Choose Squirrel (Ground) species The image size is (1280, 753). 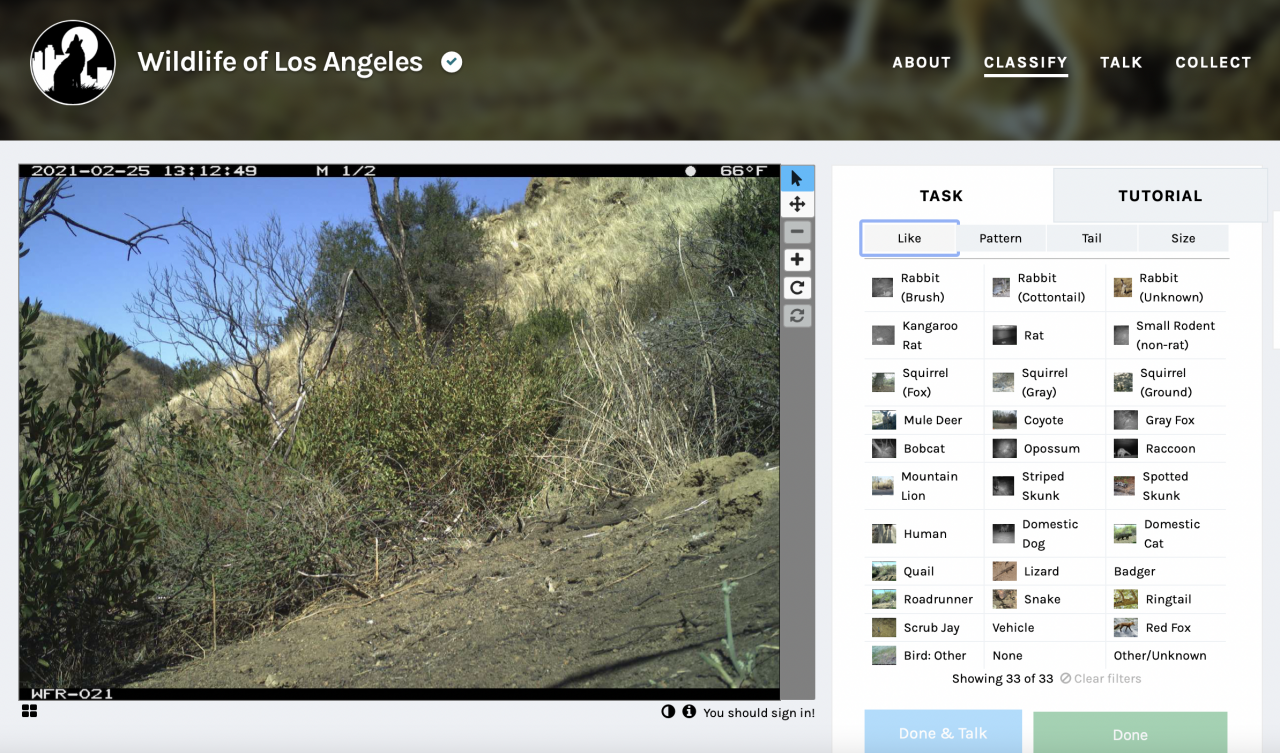click(1166, 382)
